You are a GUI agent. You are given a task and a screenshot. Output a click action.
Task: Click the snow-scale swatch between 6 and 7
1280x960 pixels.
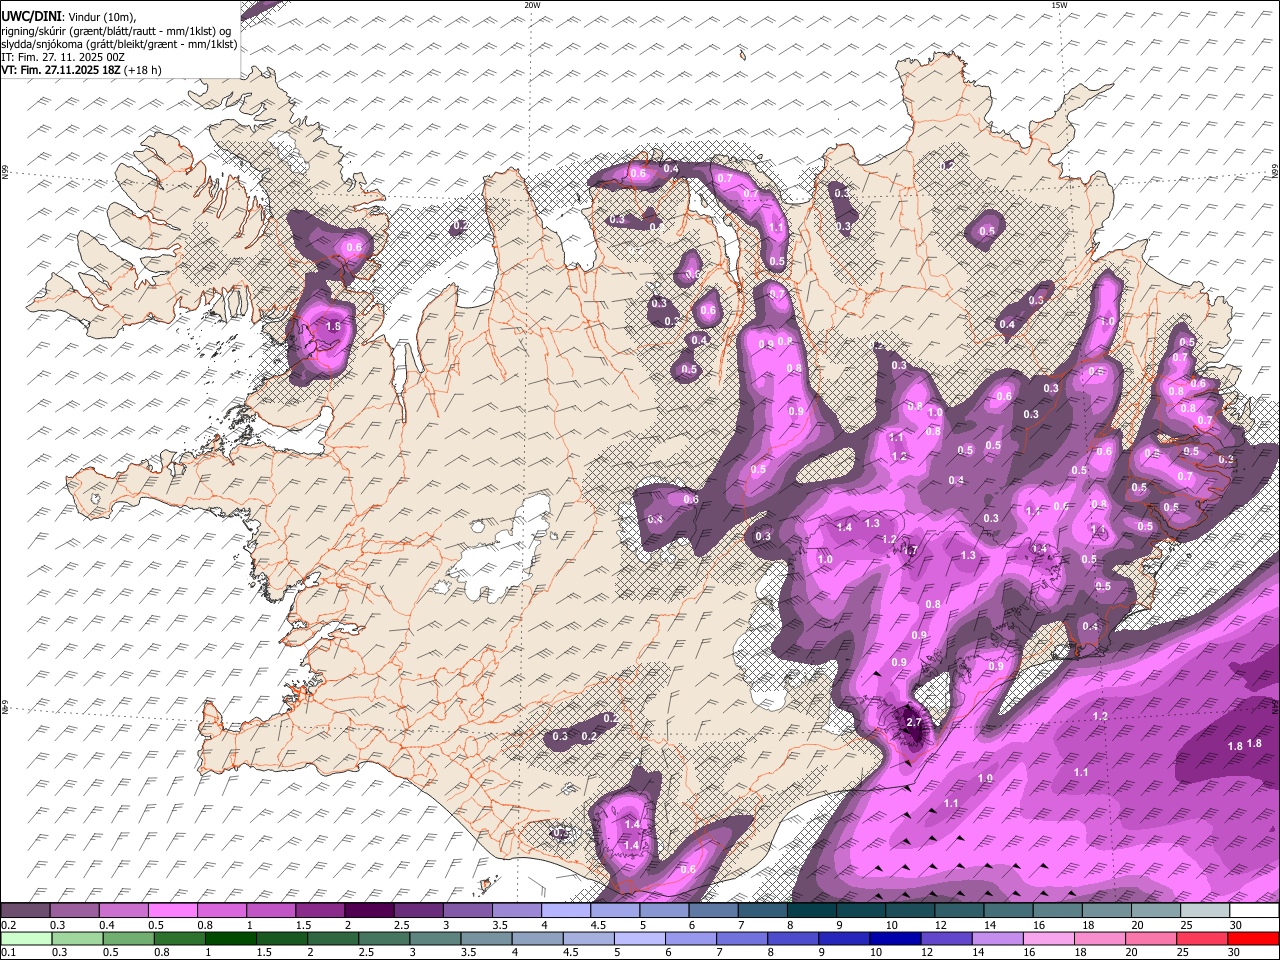[x=713, y=911]
